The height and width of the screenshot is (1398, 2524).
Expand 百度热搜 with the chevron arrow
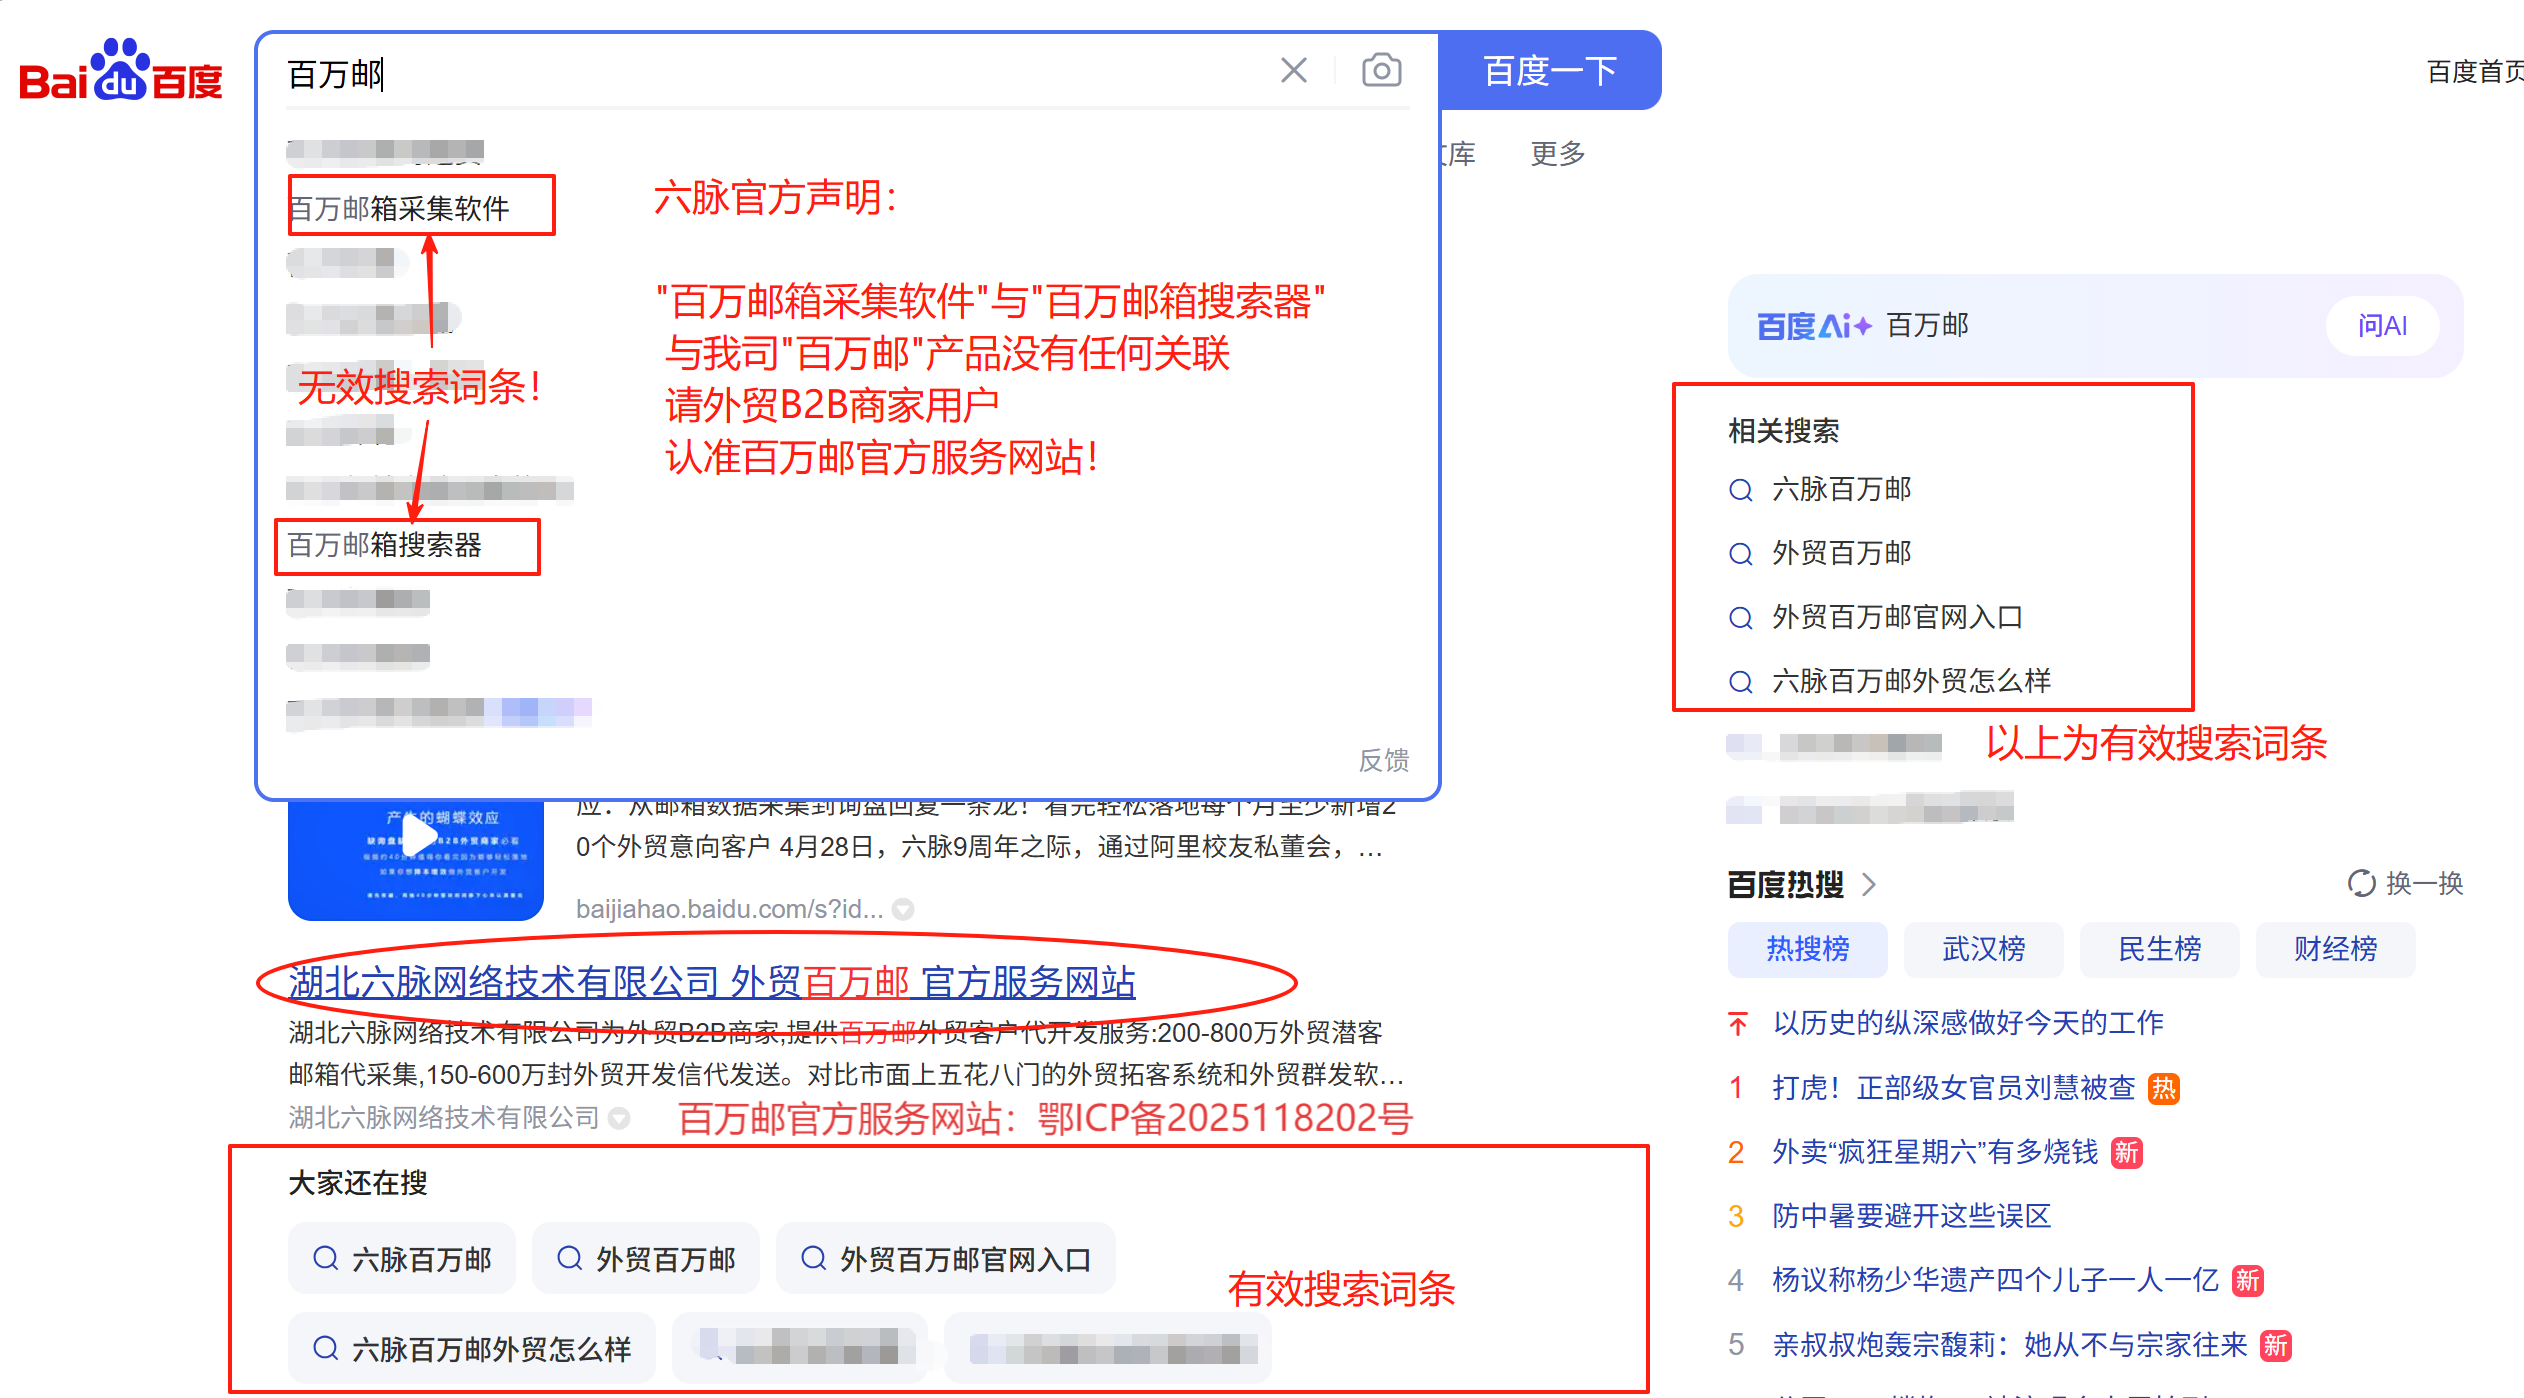(1869, 884)
